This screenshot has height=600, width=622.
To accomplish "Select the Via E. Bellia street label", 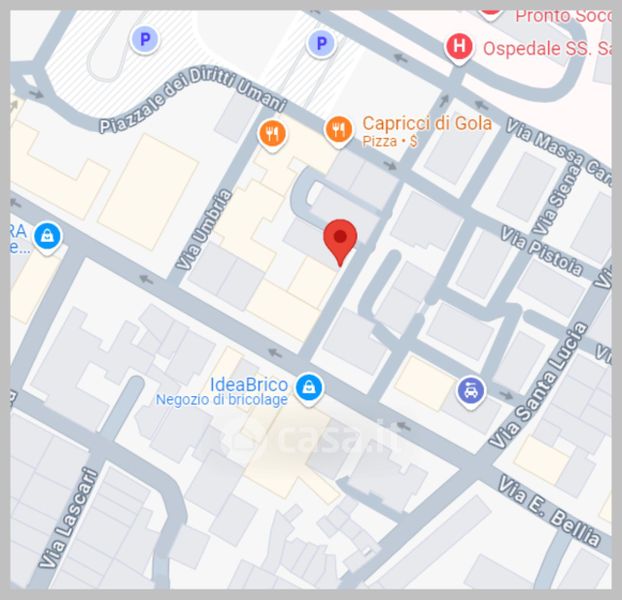I will (549, 511).
